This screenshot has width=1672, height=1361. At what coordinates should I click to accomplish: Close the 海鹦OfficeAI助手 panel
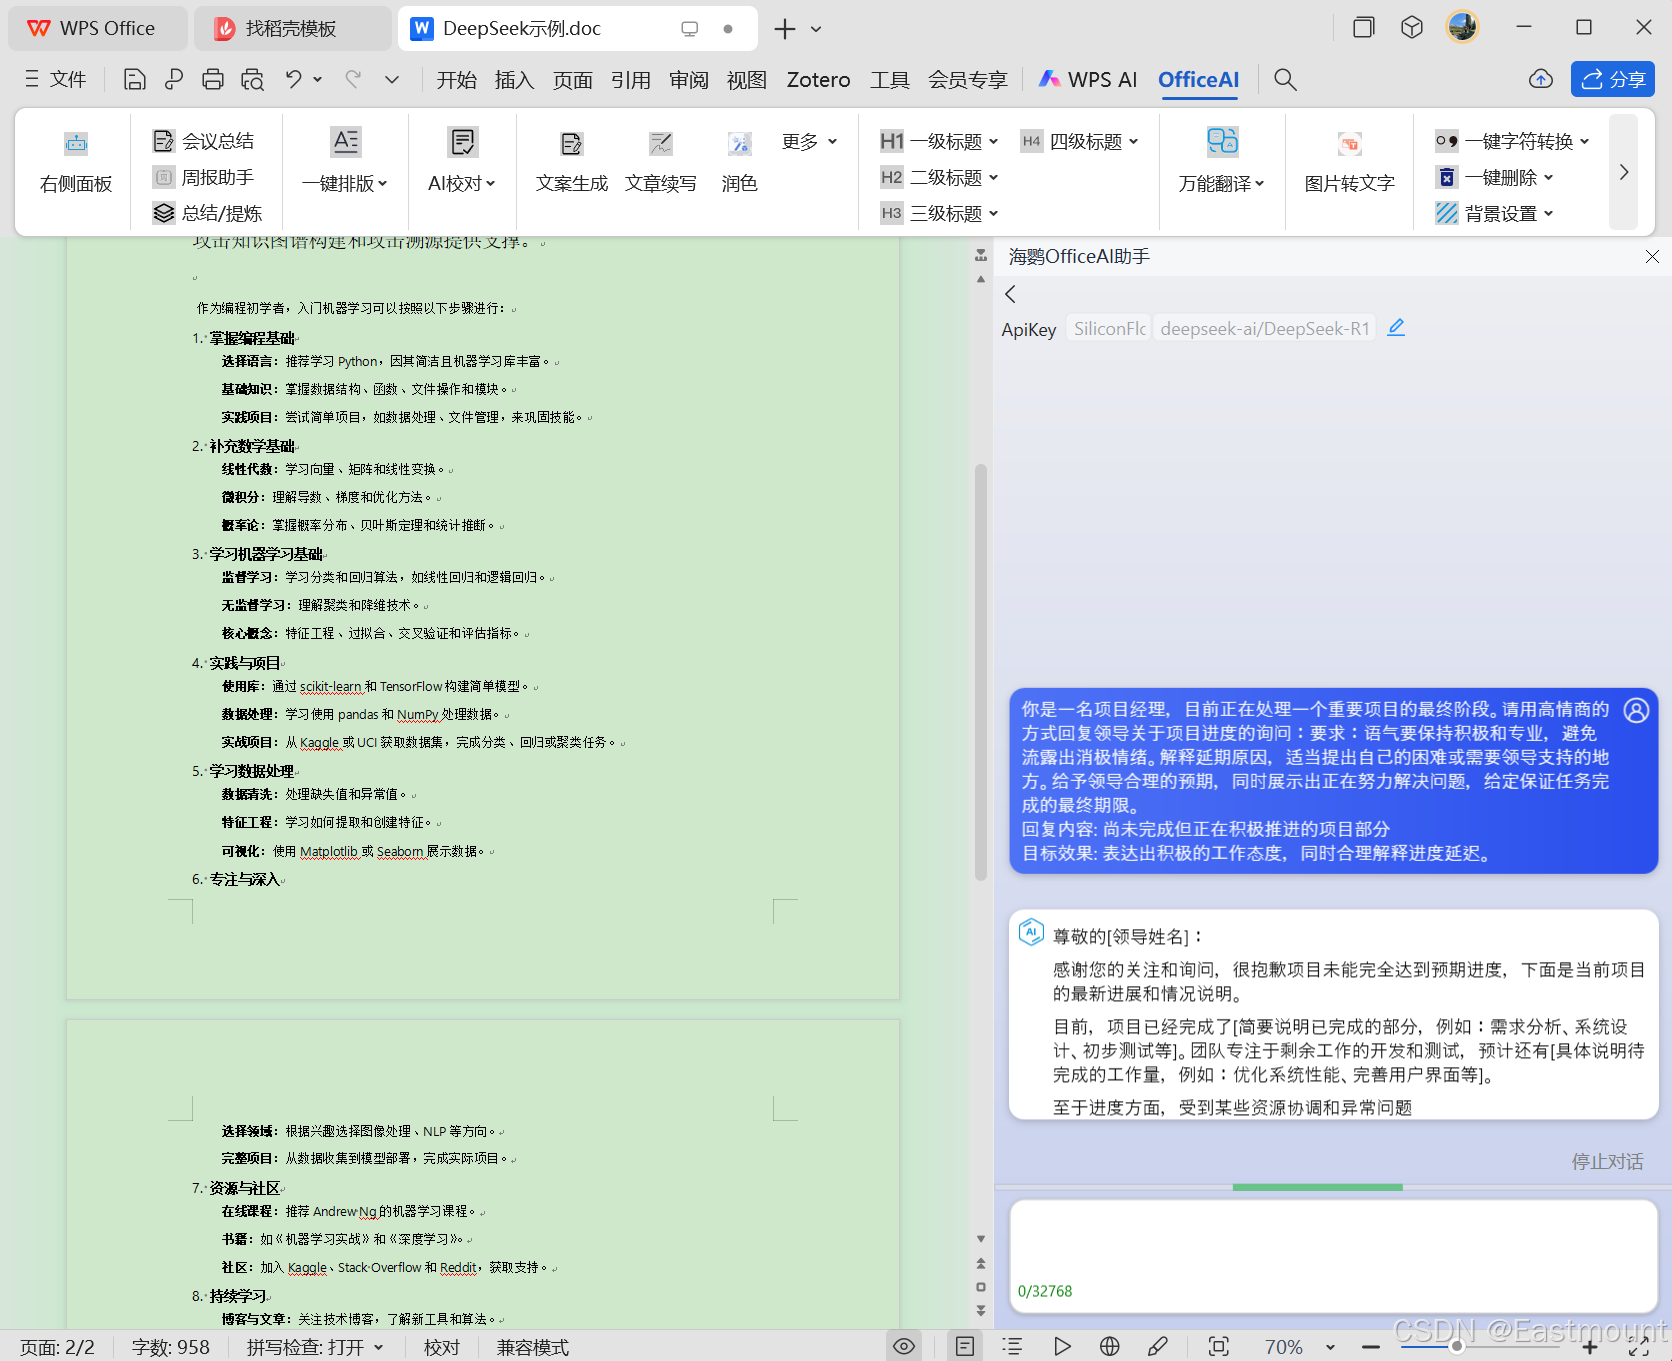tap(1652, 257)
